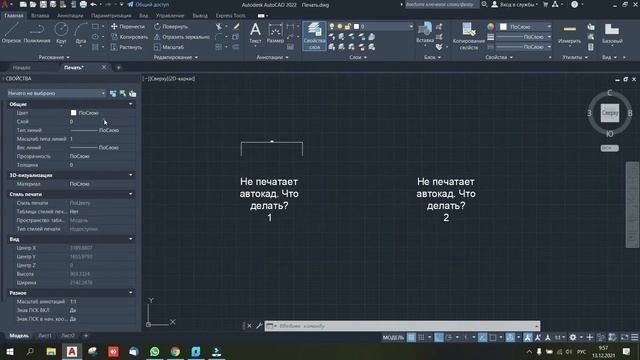Open the Ничего не выбрано selection dropdown
This screenshot has width=640, height=360.
(56, 93)
